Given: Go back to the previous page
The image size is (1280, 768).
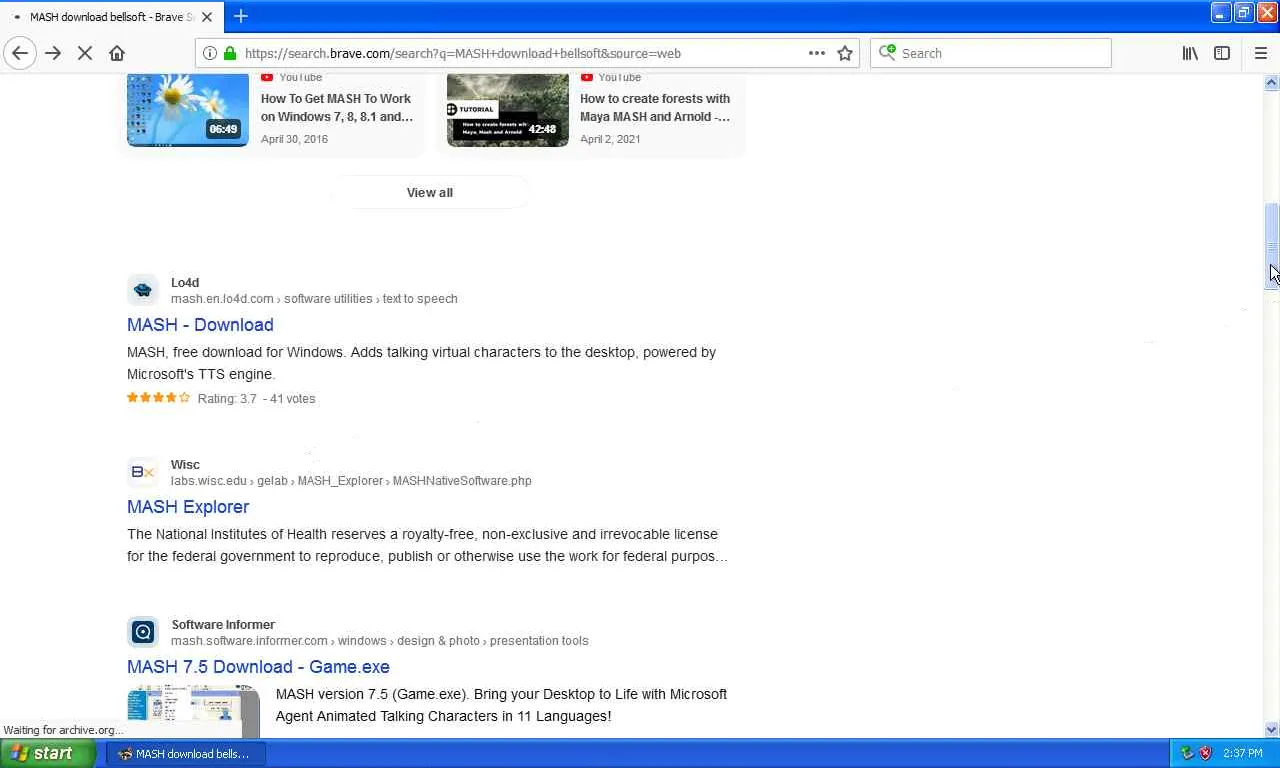Looking at the screenshot, I should 20,53.
